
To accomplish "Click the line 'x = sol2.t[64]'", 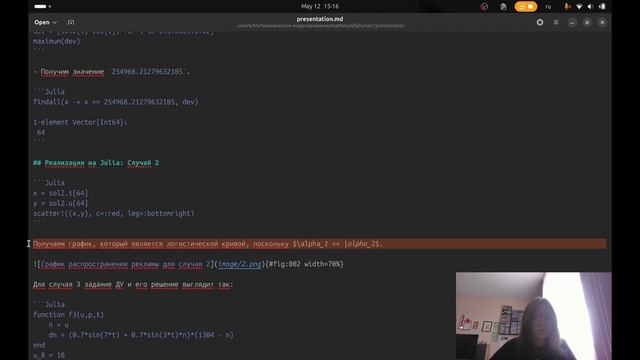I will click(x=60, y=193).
